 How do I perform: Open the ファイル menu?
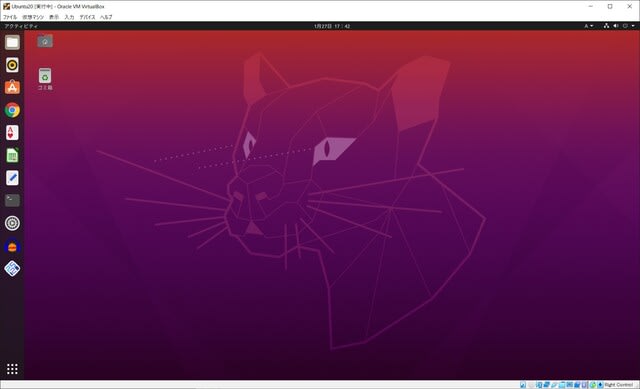tap(10, 17)
